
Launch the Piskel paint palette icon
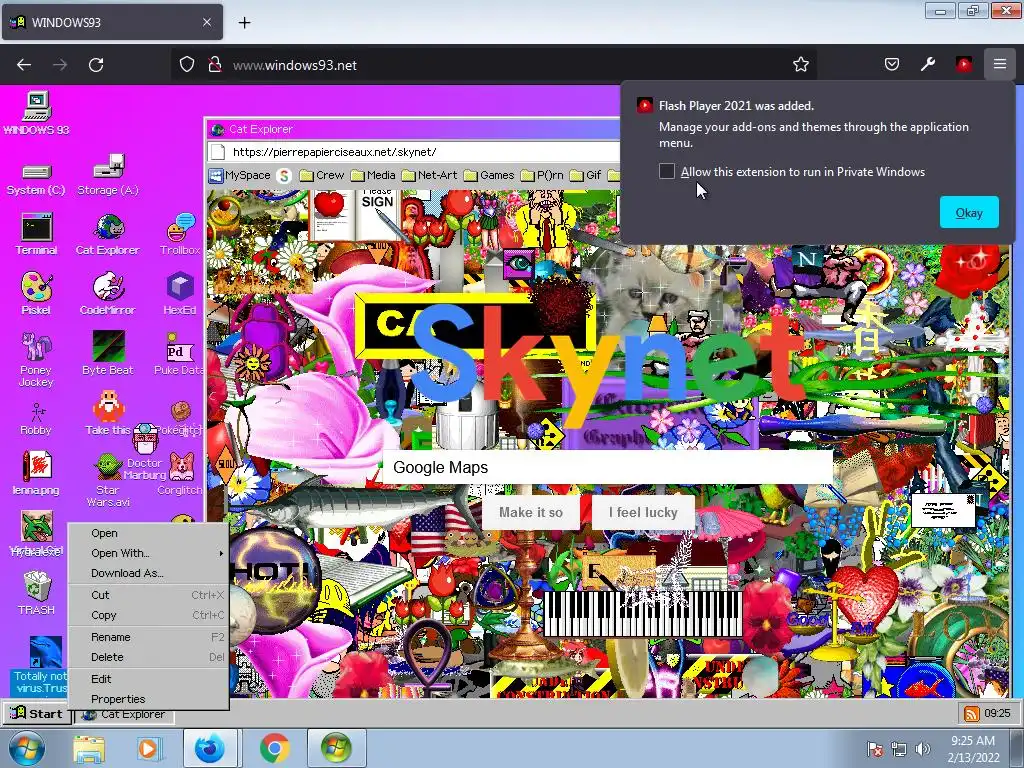tap(37, 294)
